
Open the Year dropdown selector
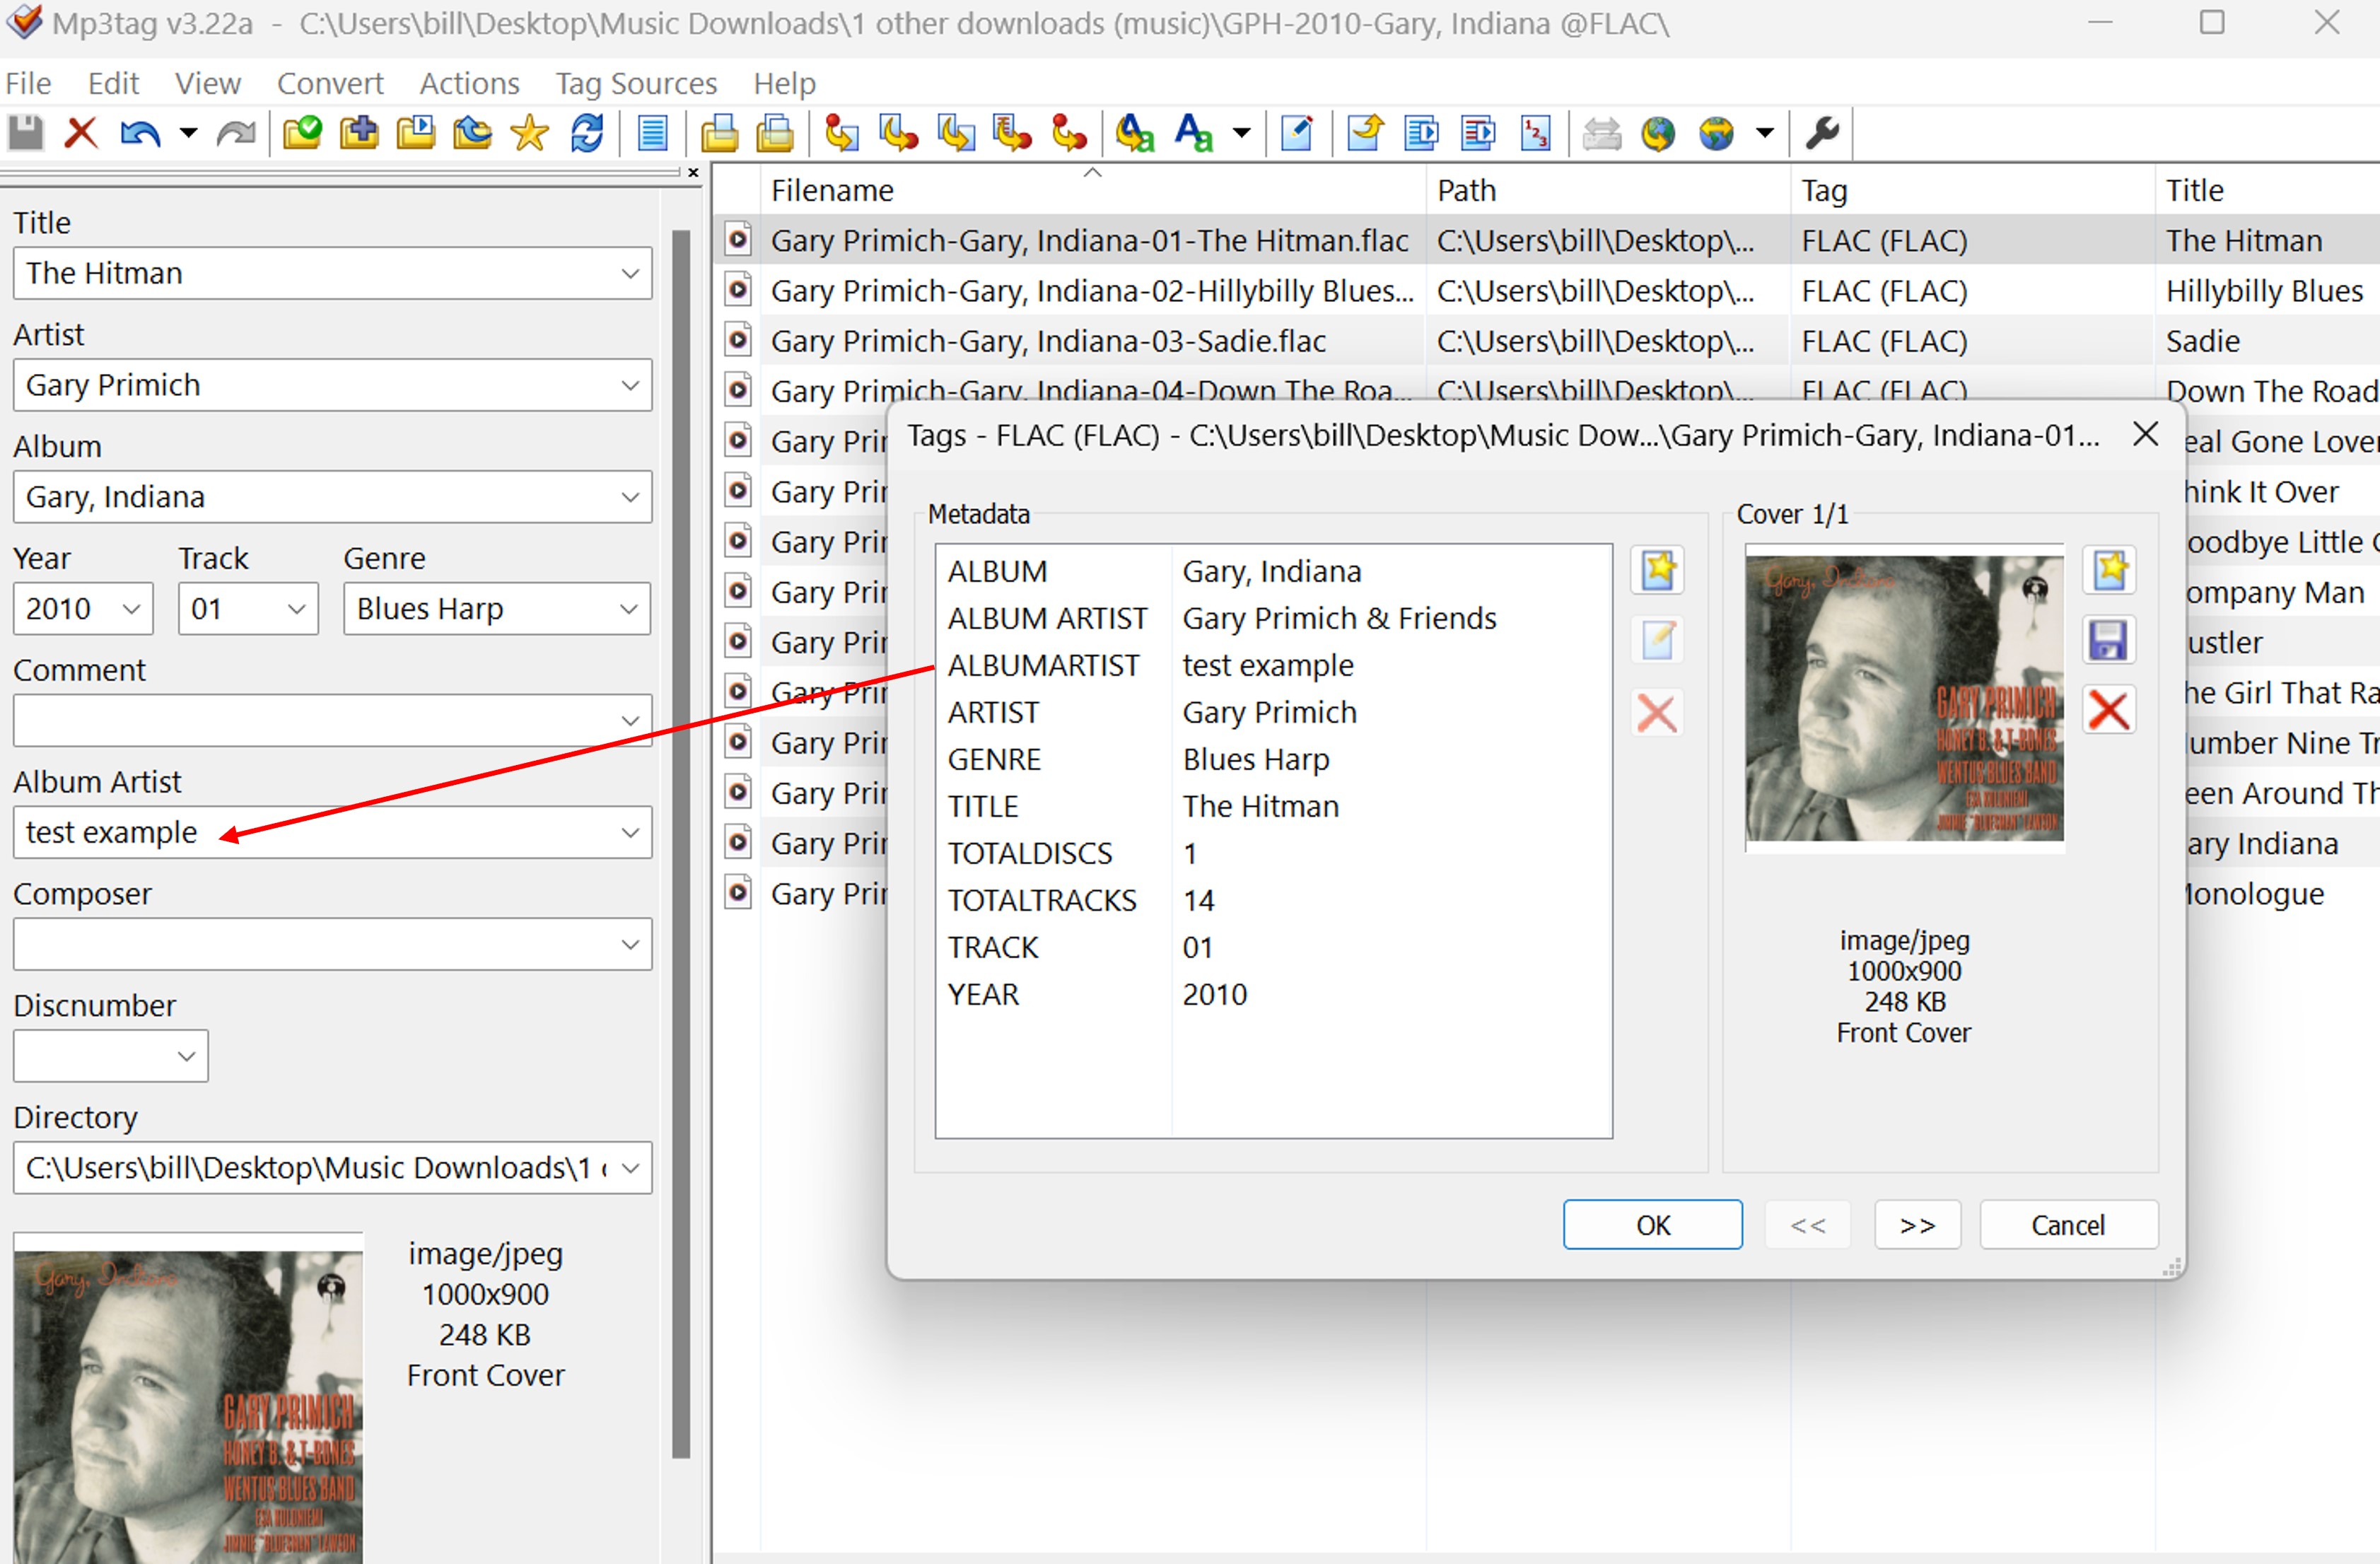(x=130, y=608)
